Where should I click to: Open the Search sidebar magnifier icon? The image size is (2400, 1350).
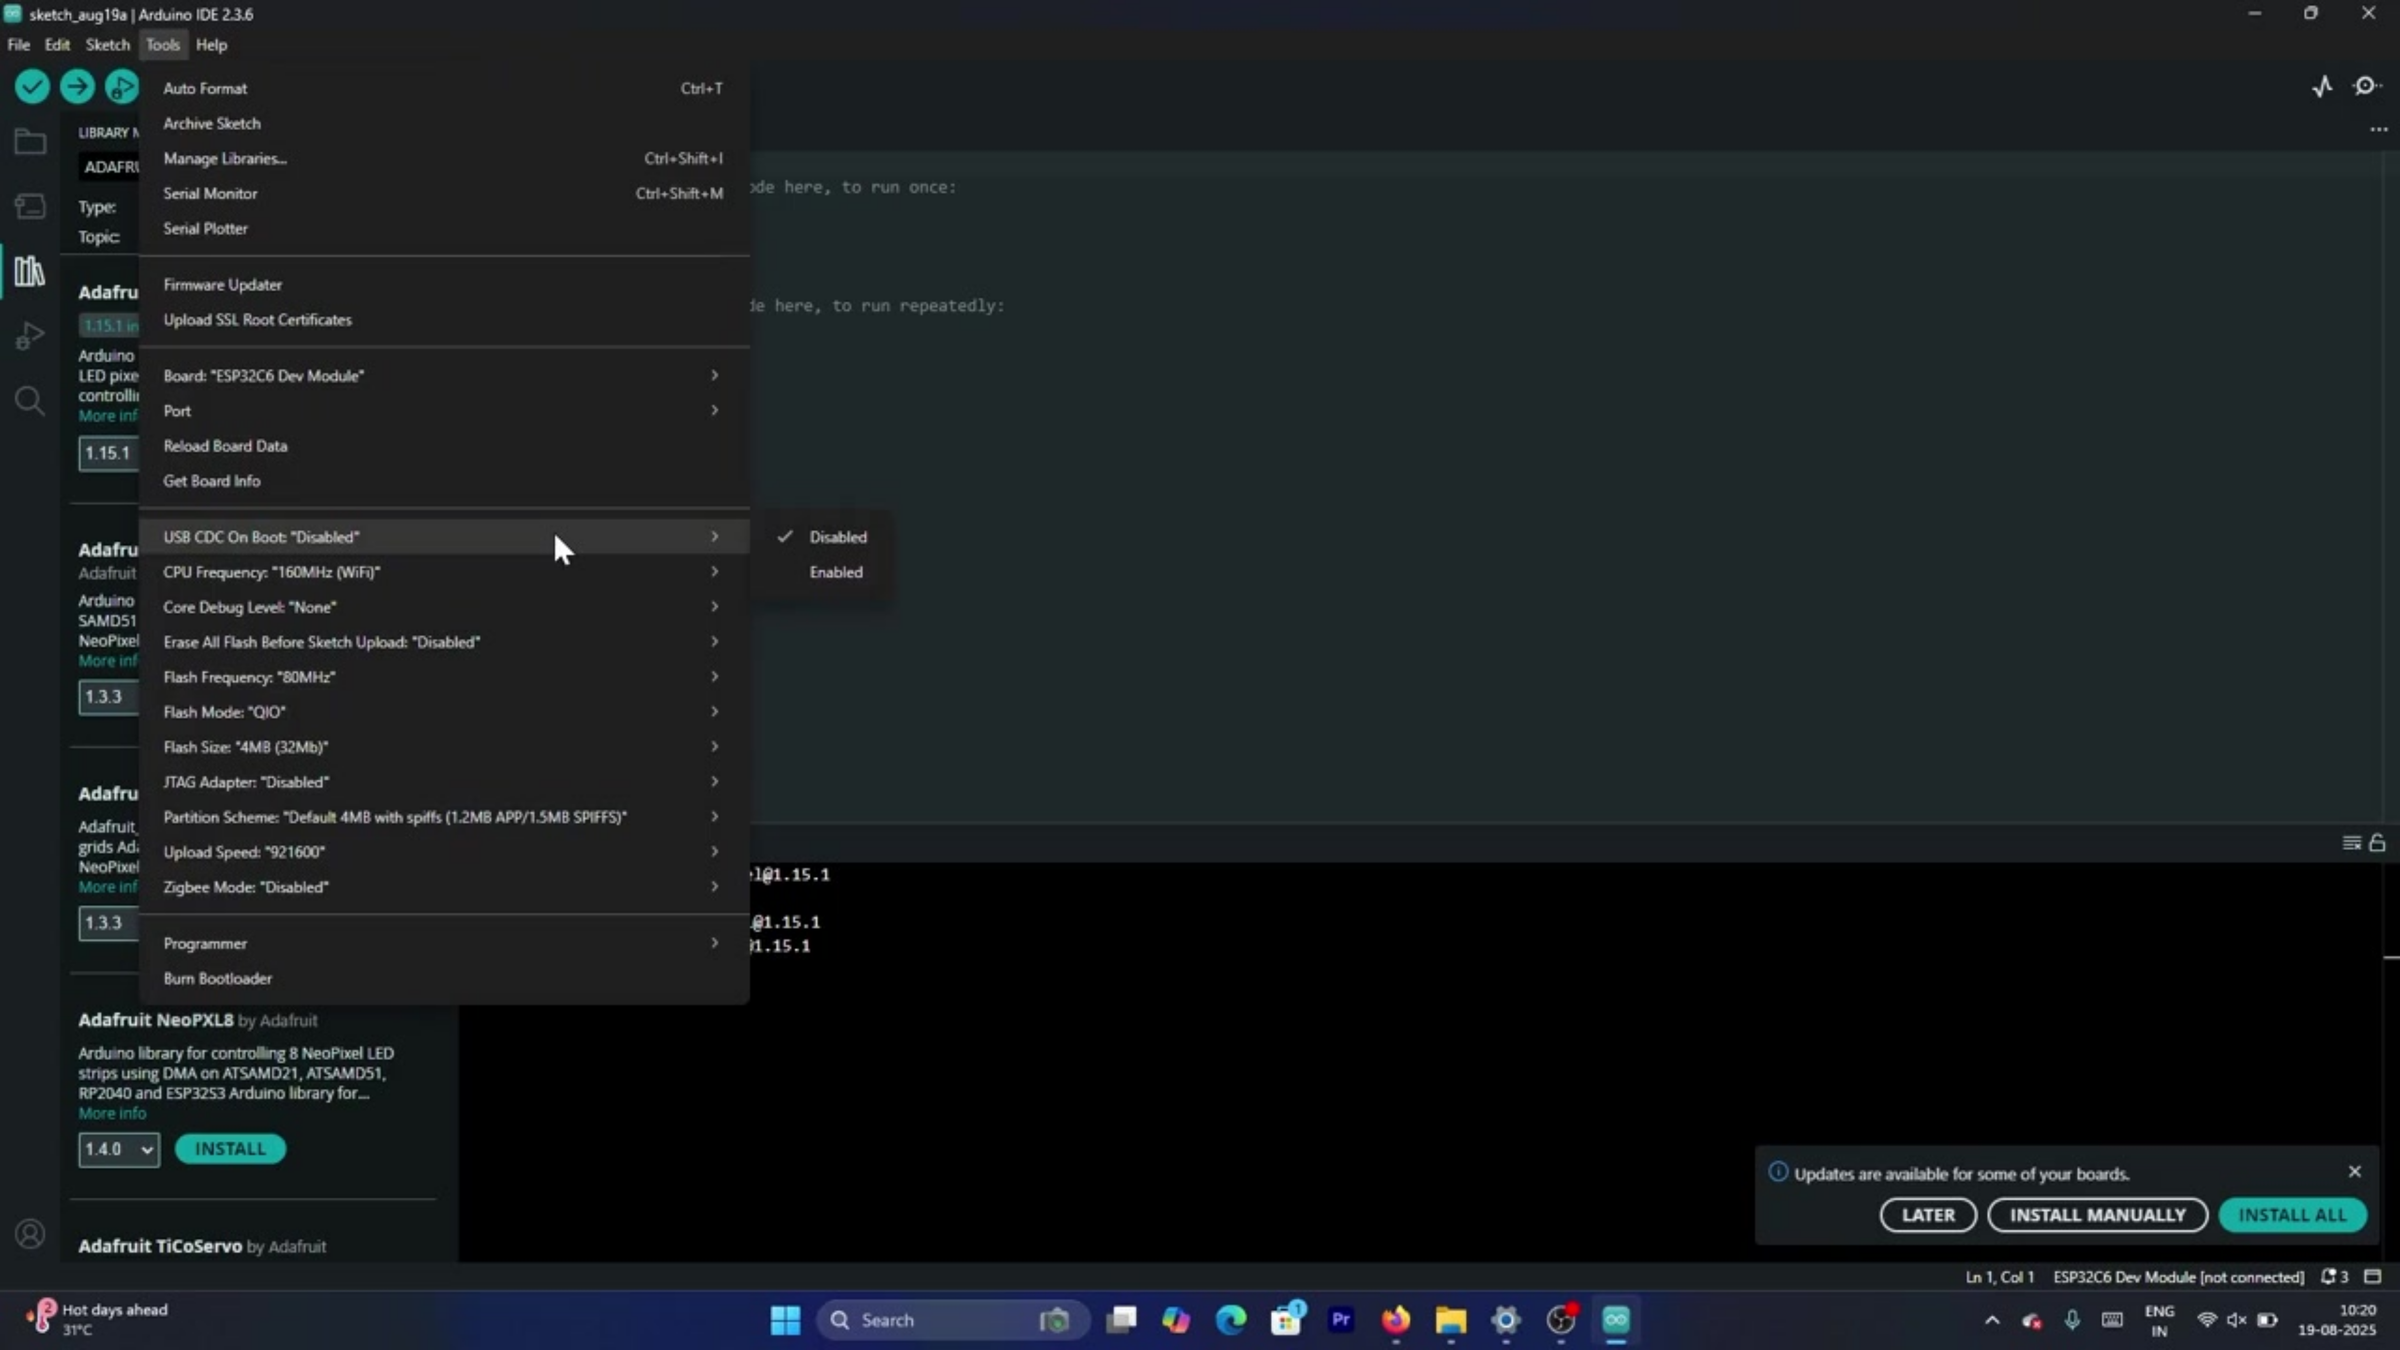(x=30, y=400)
